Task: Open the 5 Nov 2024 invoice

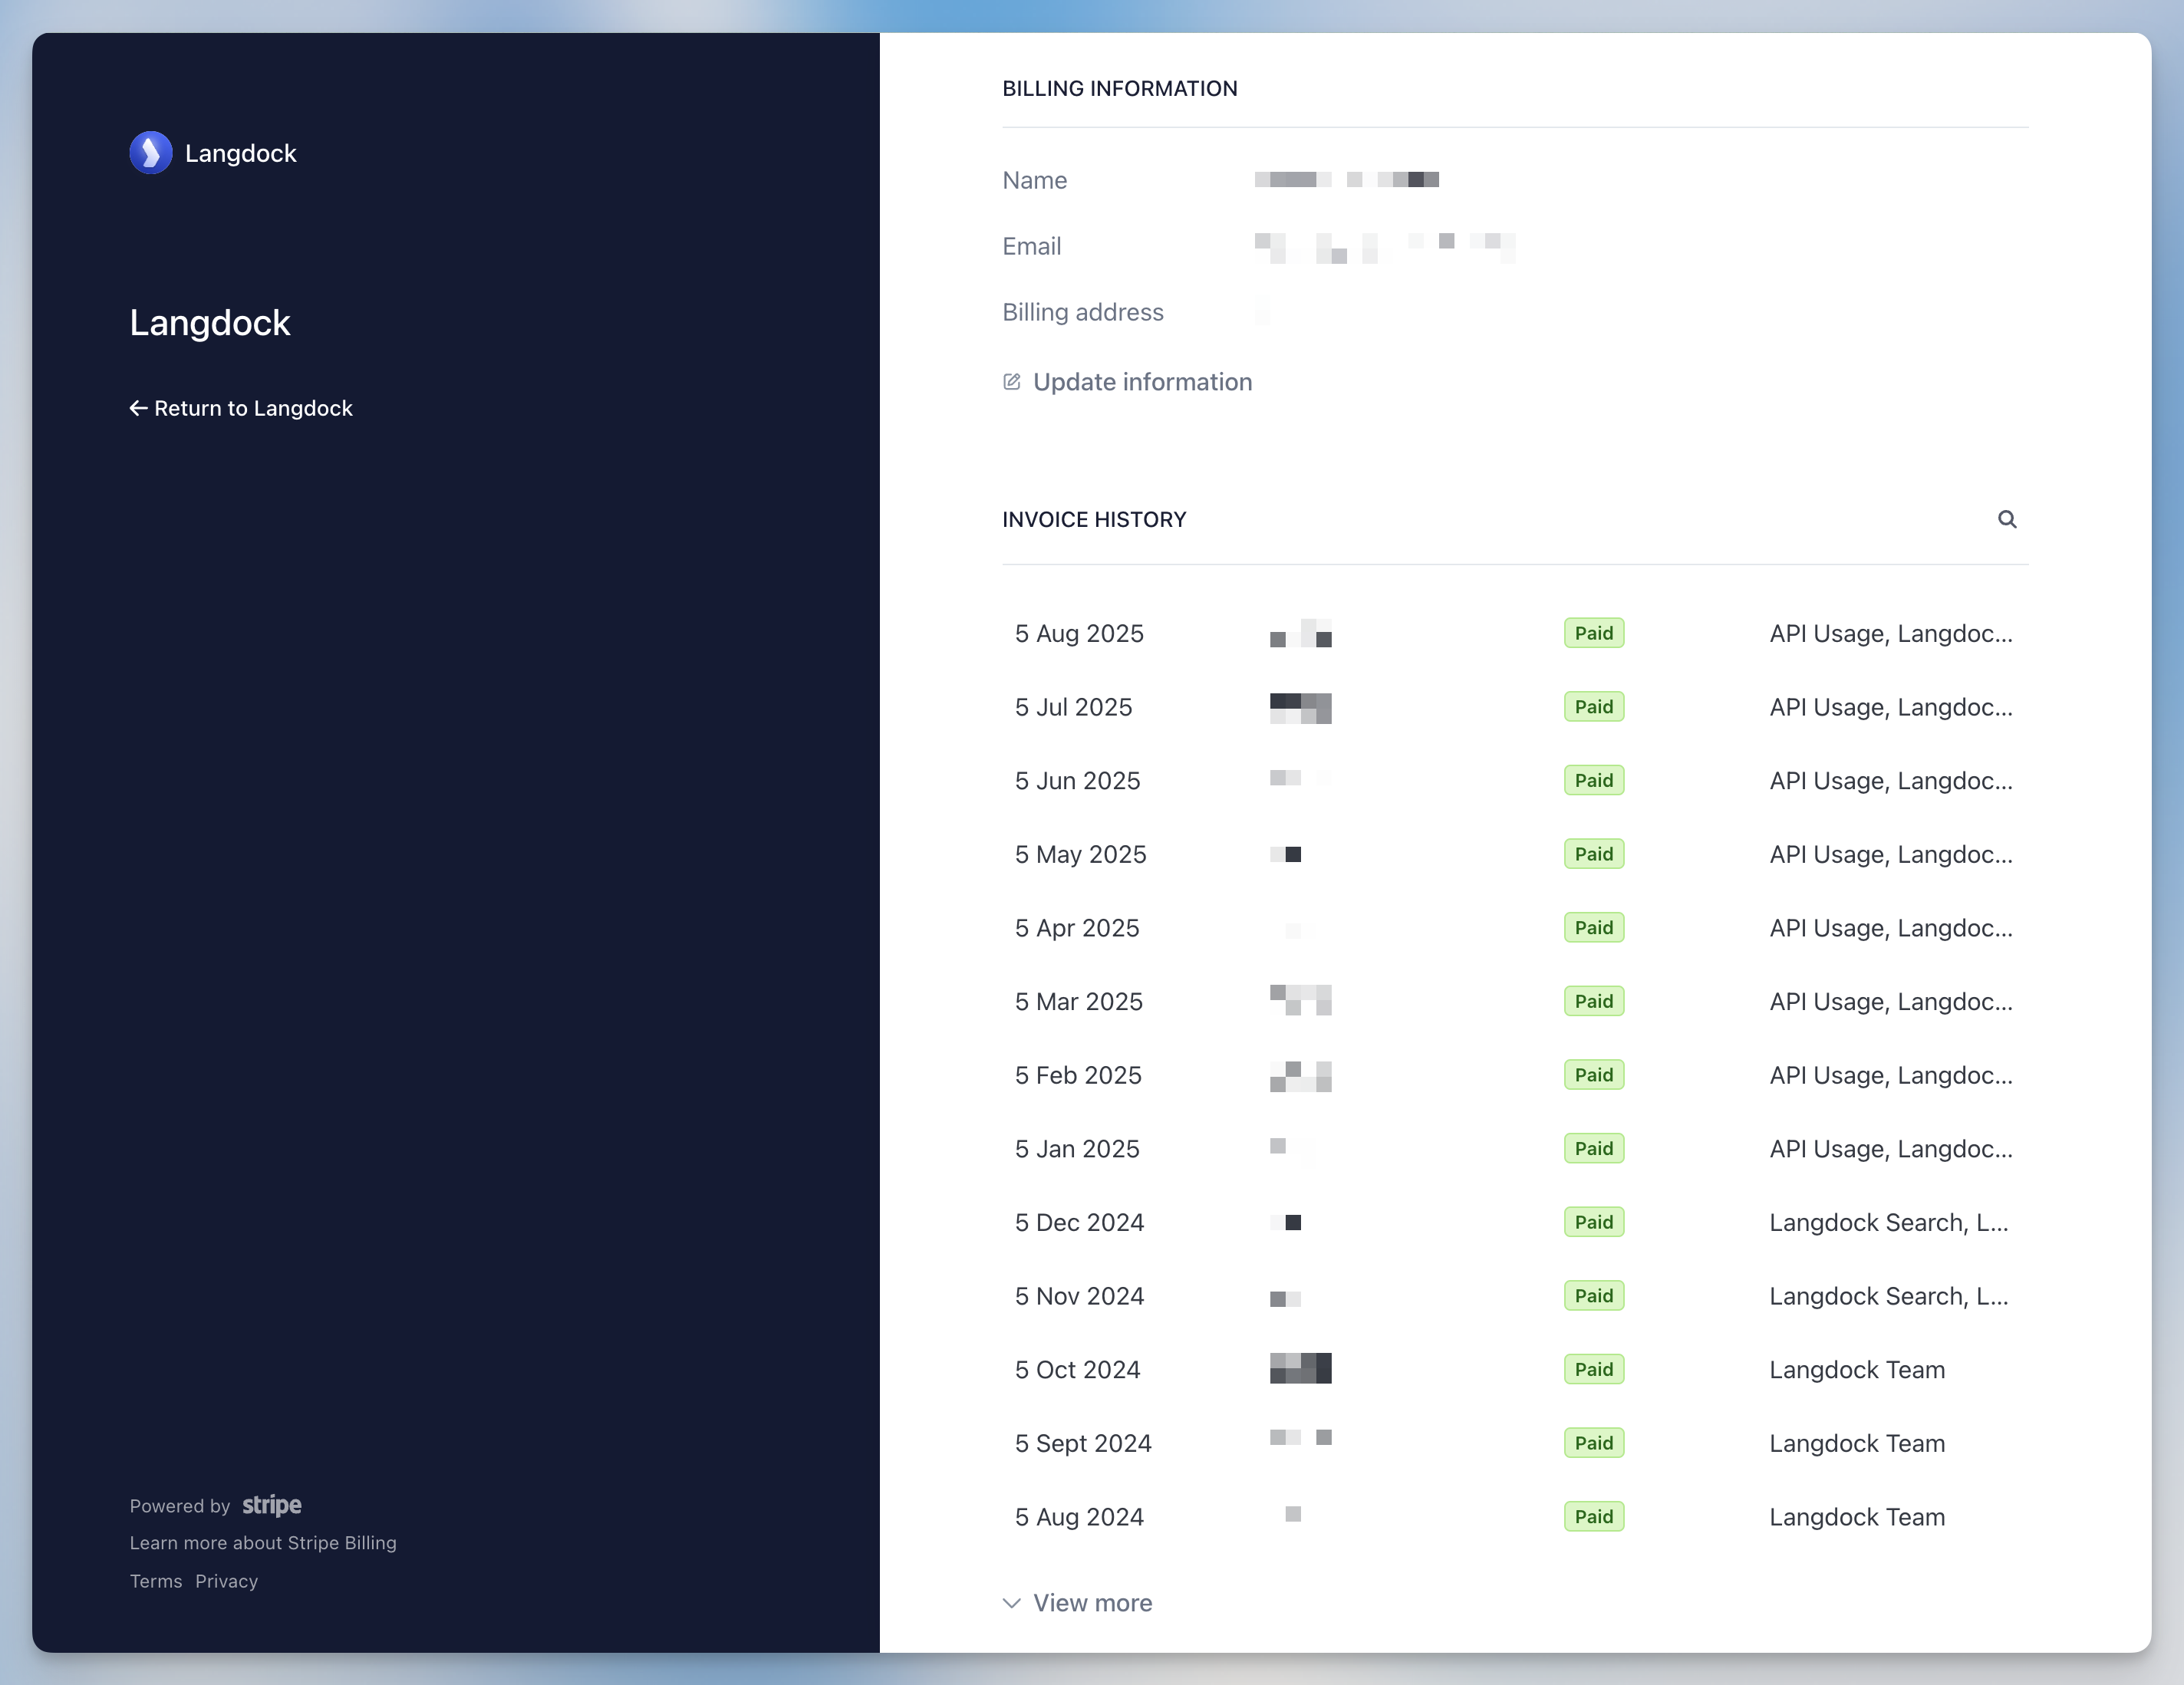Action: [x=1515, y=1296]
